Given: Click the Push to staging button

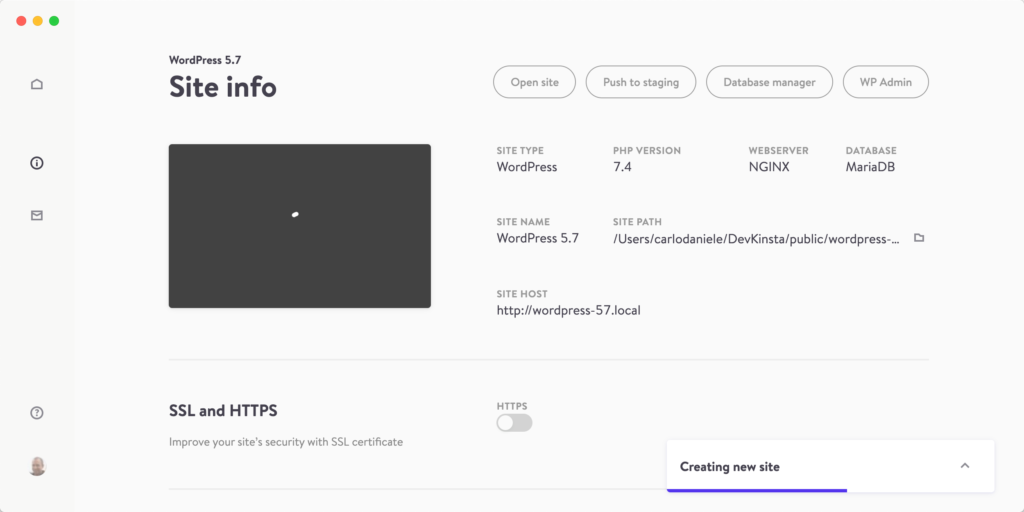Looking at the screenshot, I should click(x=641, y=82).
